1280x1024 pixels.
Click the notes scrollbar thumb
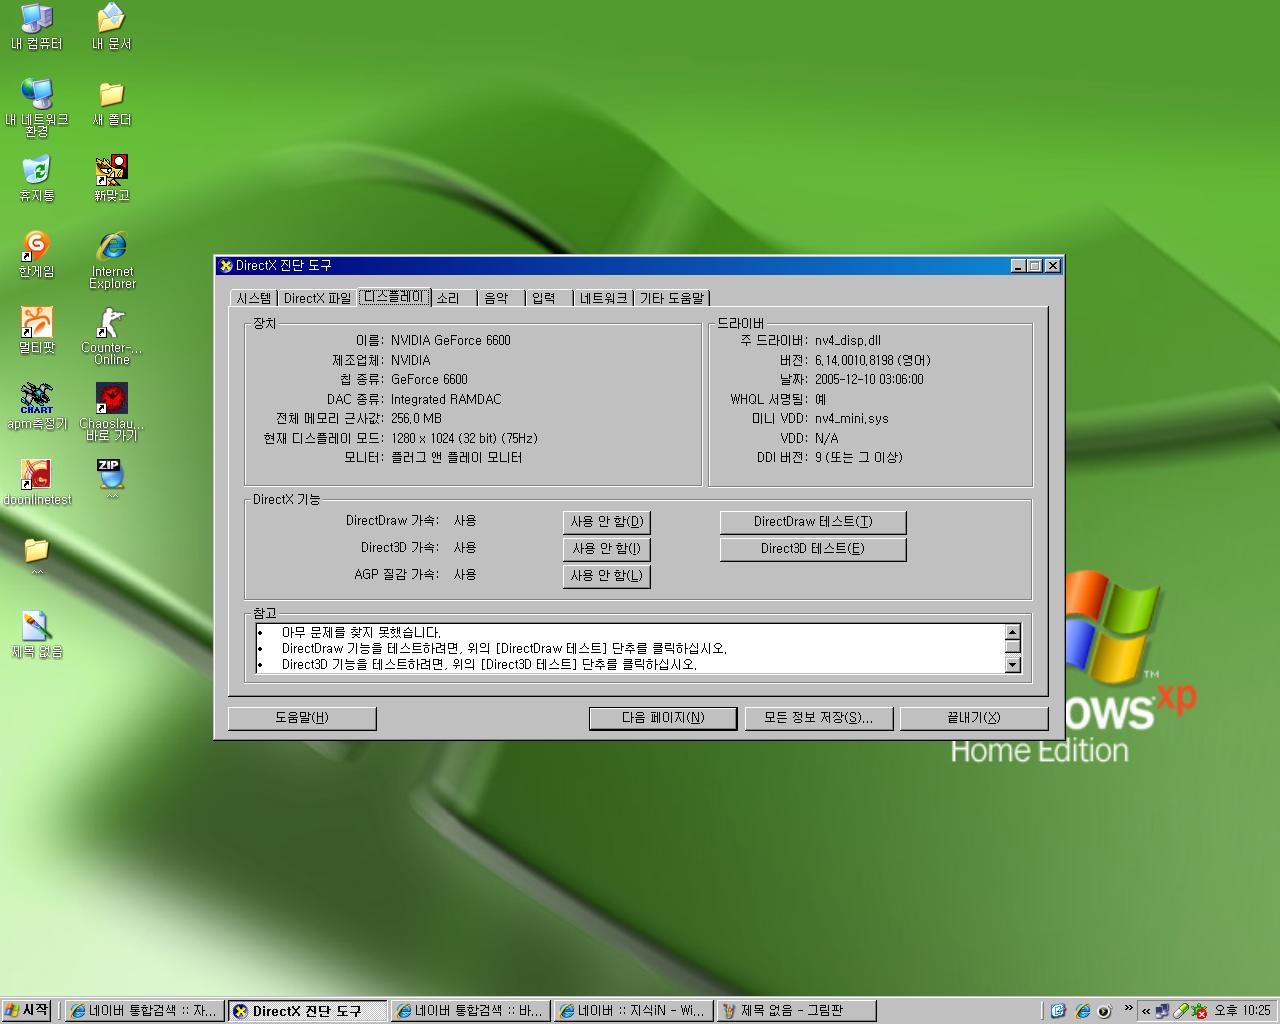[1012, 646]
